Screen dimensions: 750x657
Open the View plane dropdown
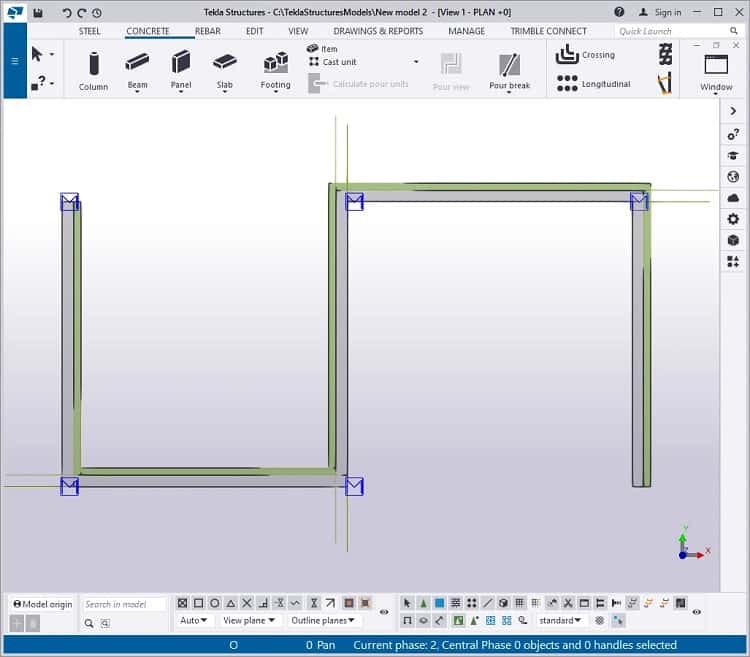pos(249,621)
